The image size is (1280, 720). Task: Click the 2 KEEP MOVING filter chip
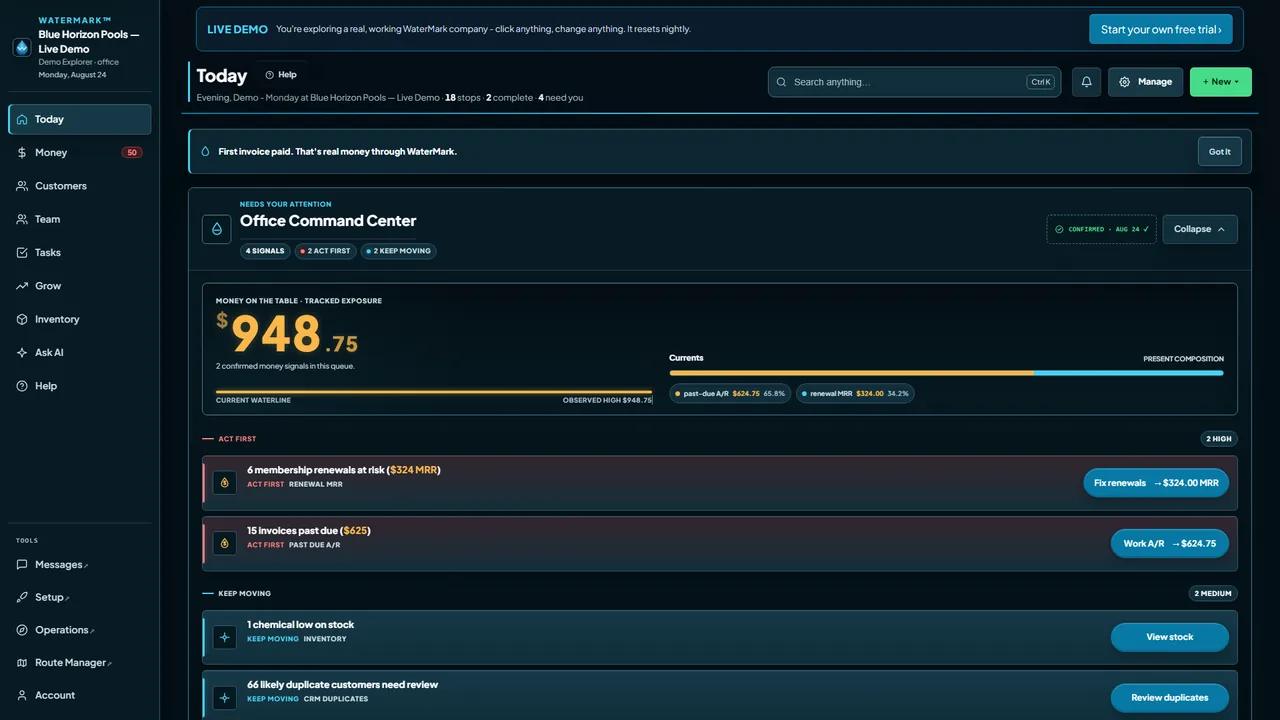pos(398,251)
